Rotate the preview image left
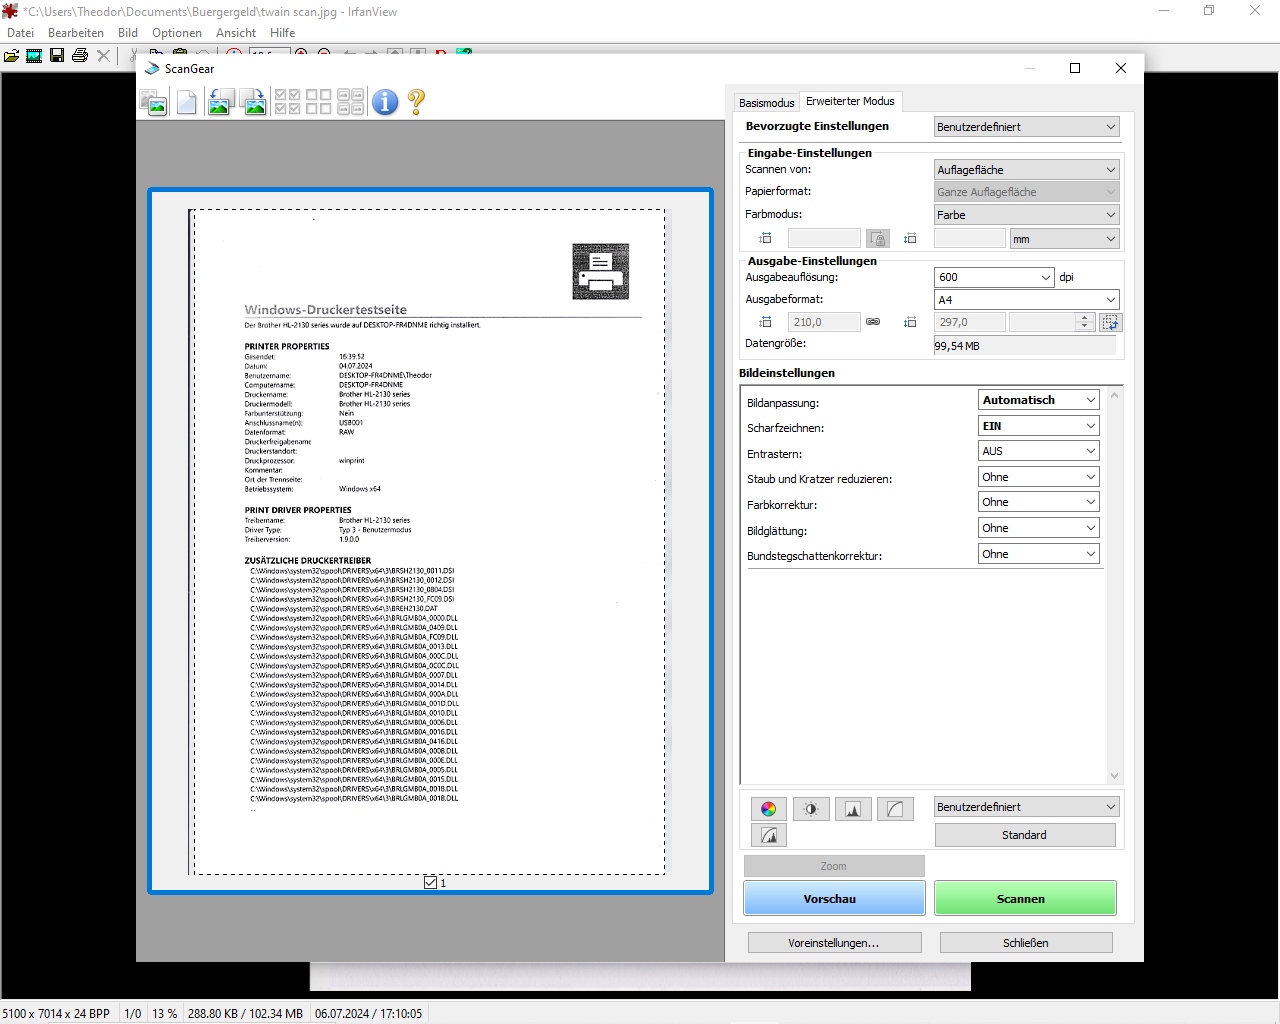 pyautogui.click(x=221, y=102)
